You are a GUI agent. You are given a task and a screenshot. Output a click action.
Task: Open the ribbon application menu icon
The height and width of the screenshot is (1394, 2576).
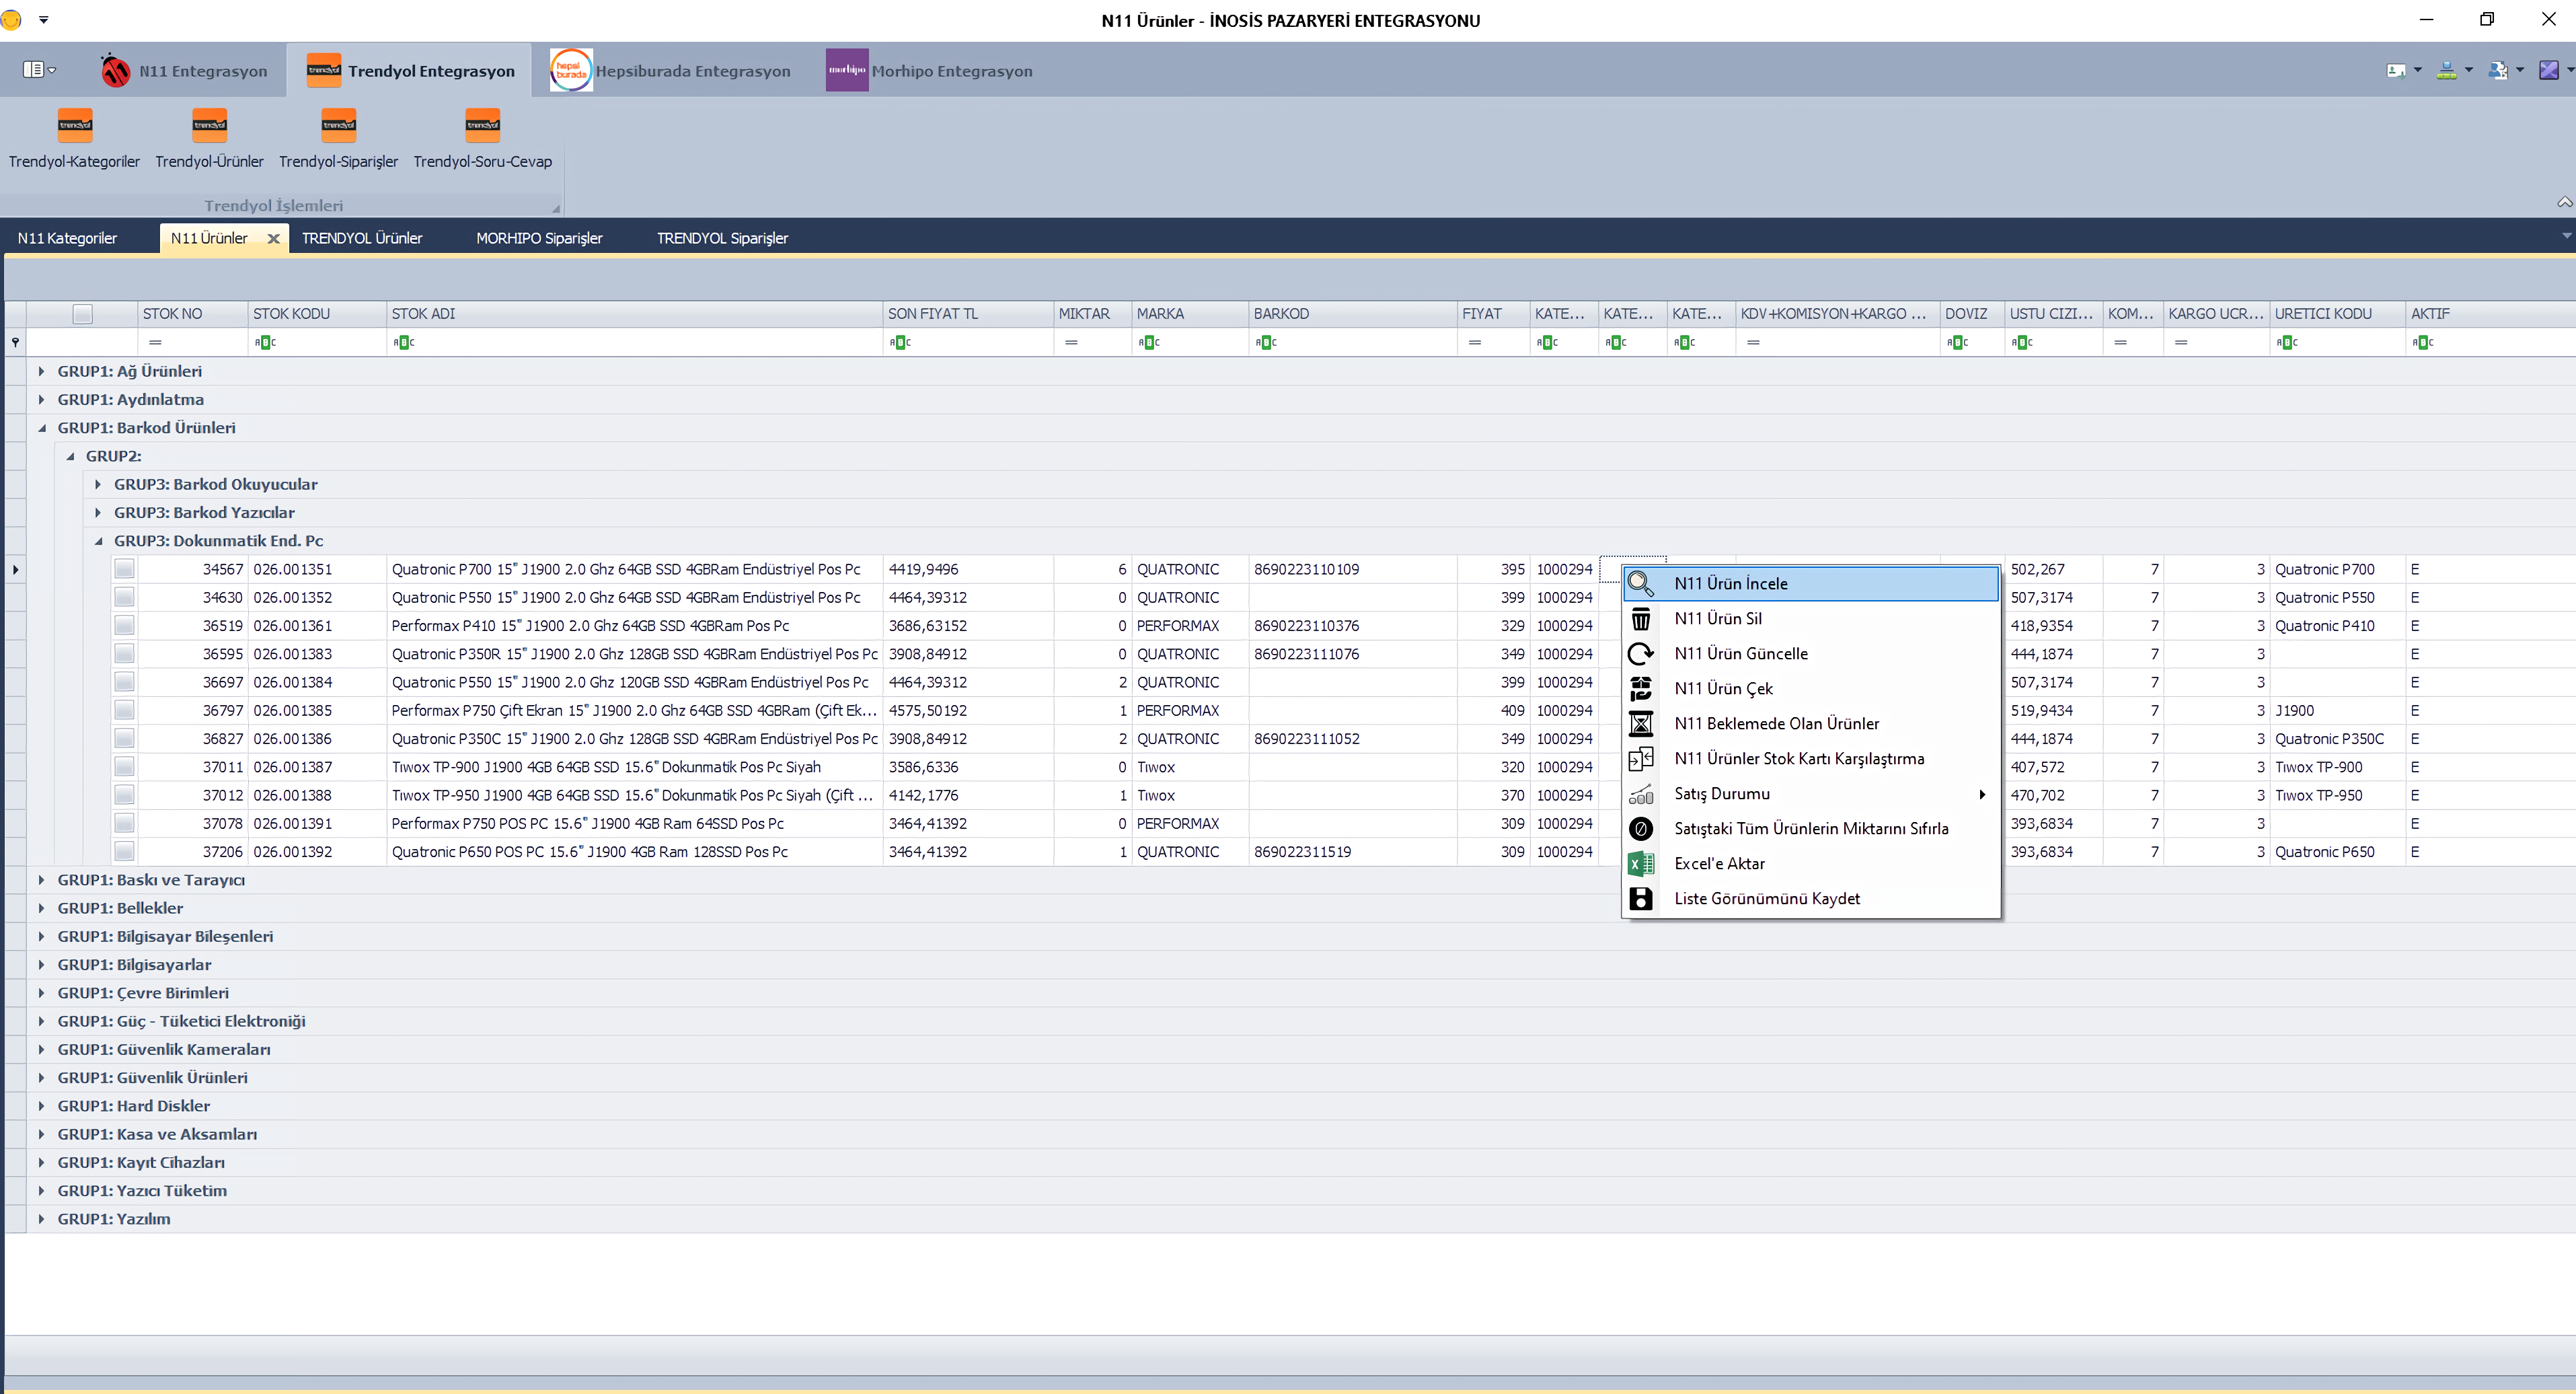(38, 70)
